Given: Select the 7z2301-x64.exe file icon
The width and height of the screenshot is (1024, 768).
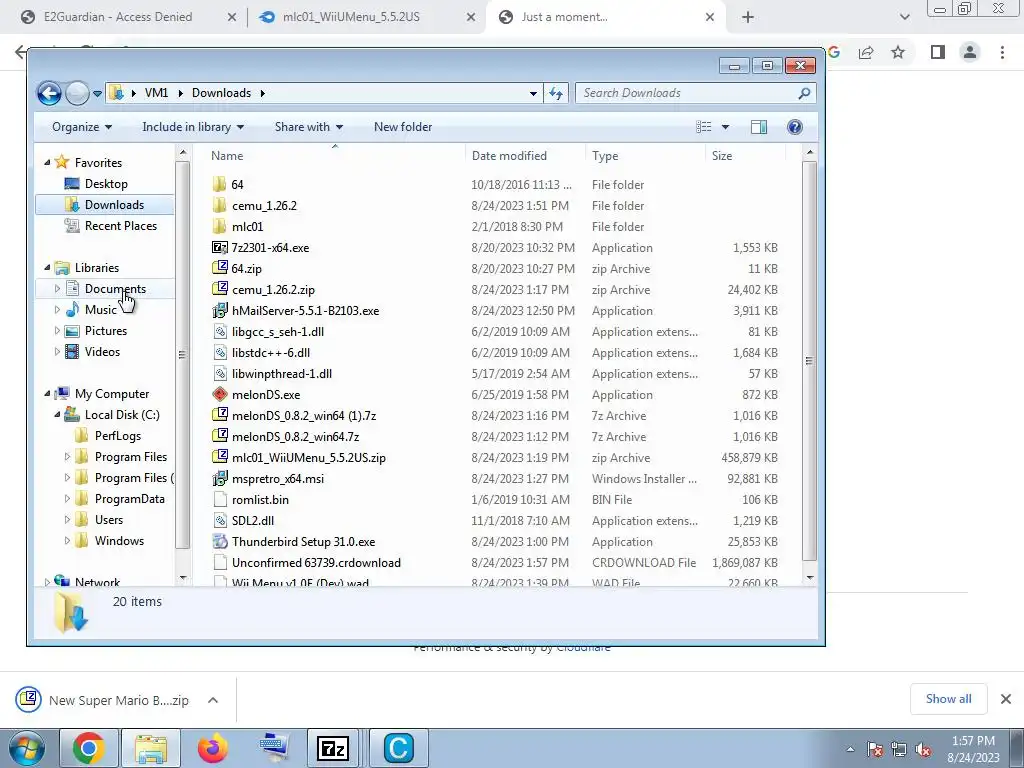Looking at the screenshot, I should coord(219,248).
